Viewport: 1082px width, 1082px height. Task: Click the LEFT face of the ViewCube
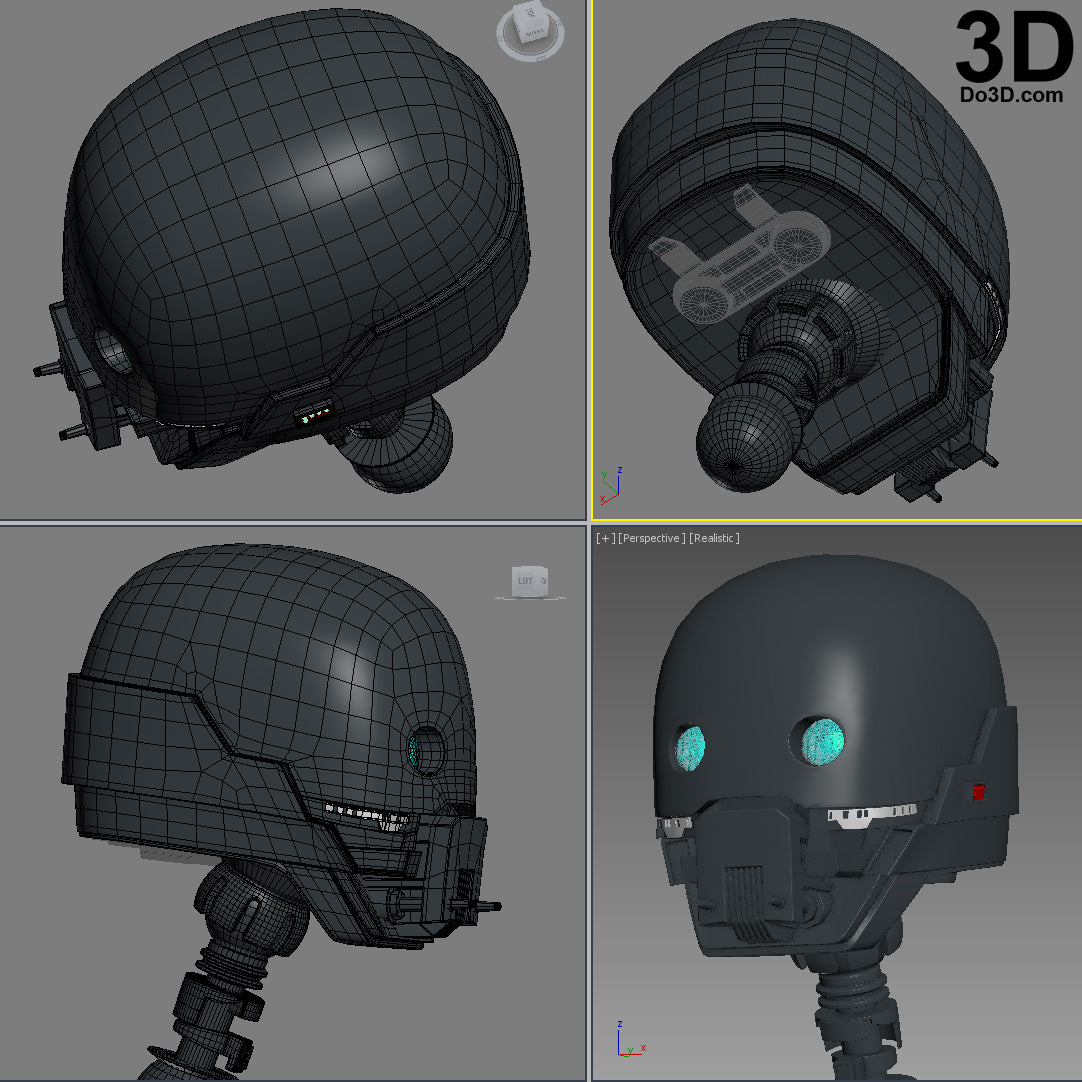tap(525, 580)
